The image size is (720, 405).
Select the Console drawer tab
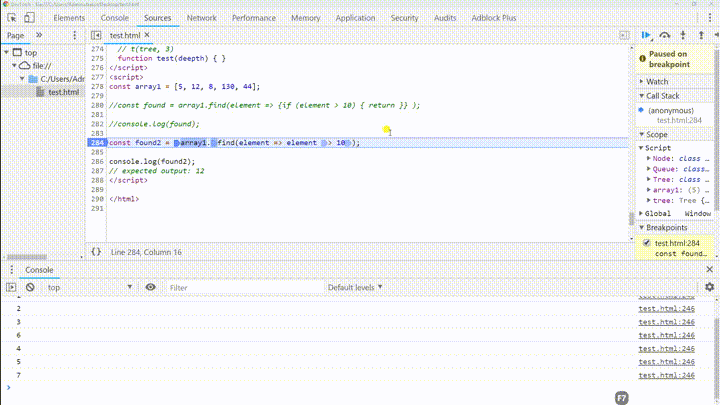pos(39,270)
